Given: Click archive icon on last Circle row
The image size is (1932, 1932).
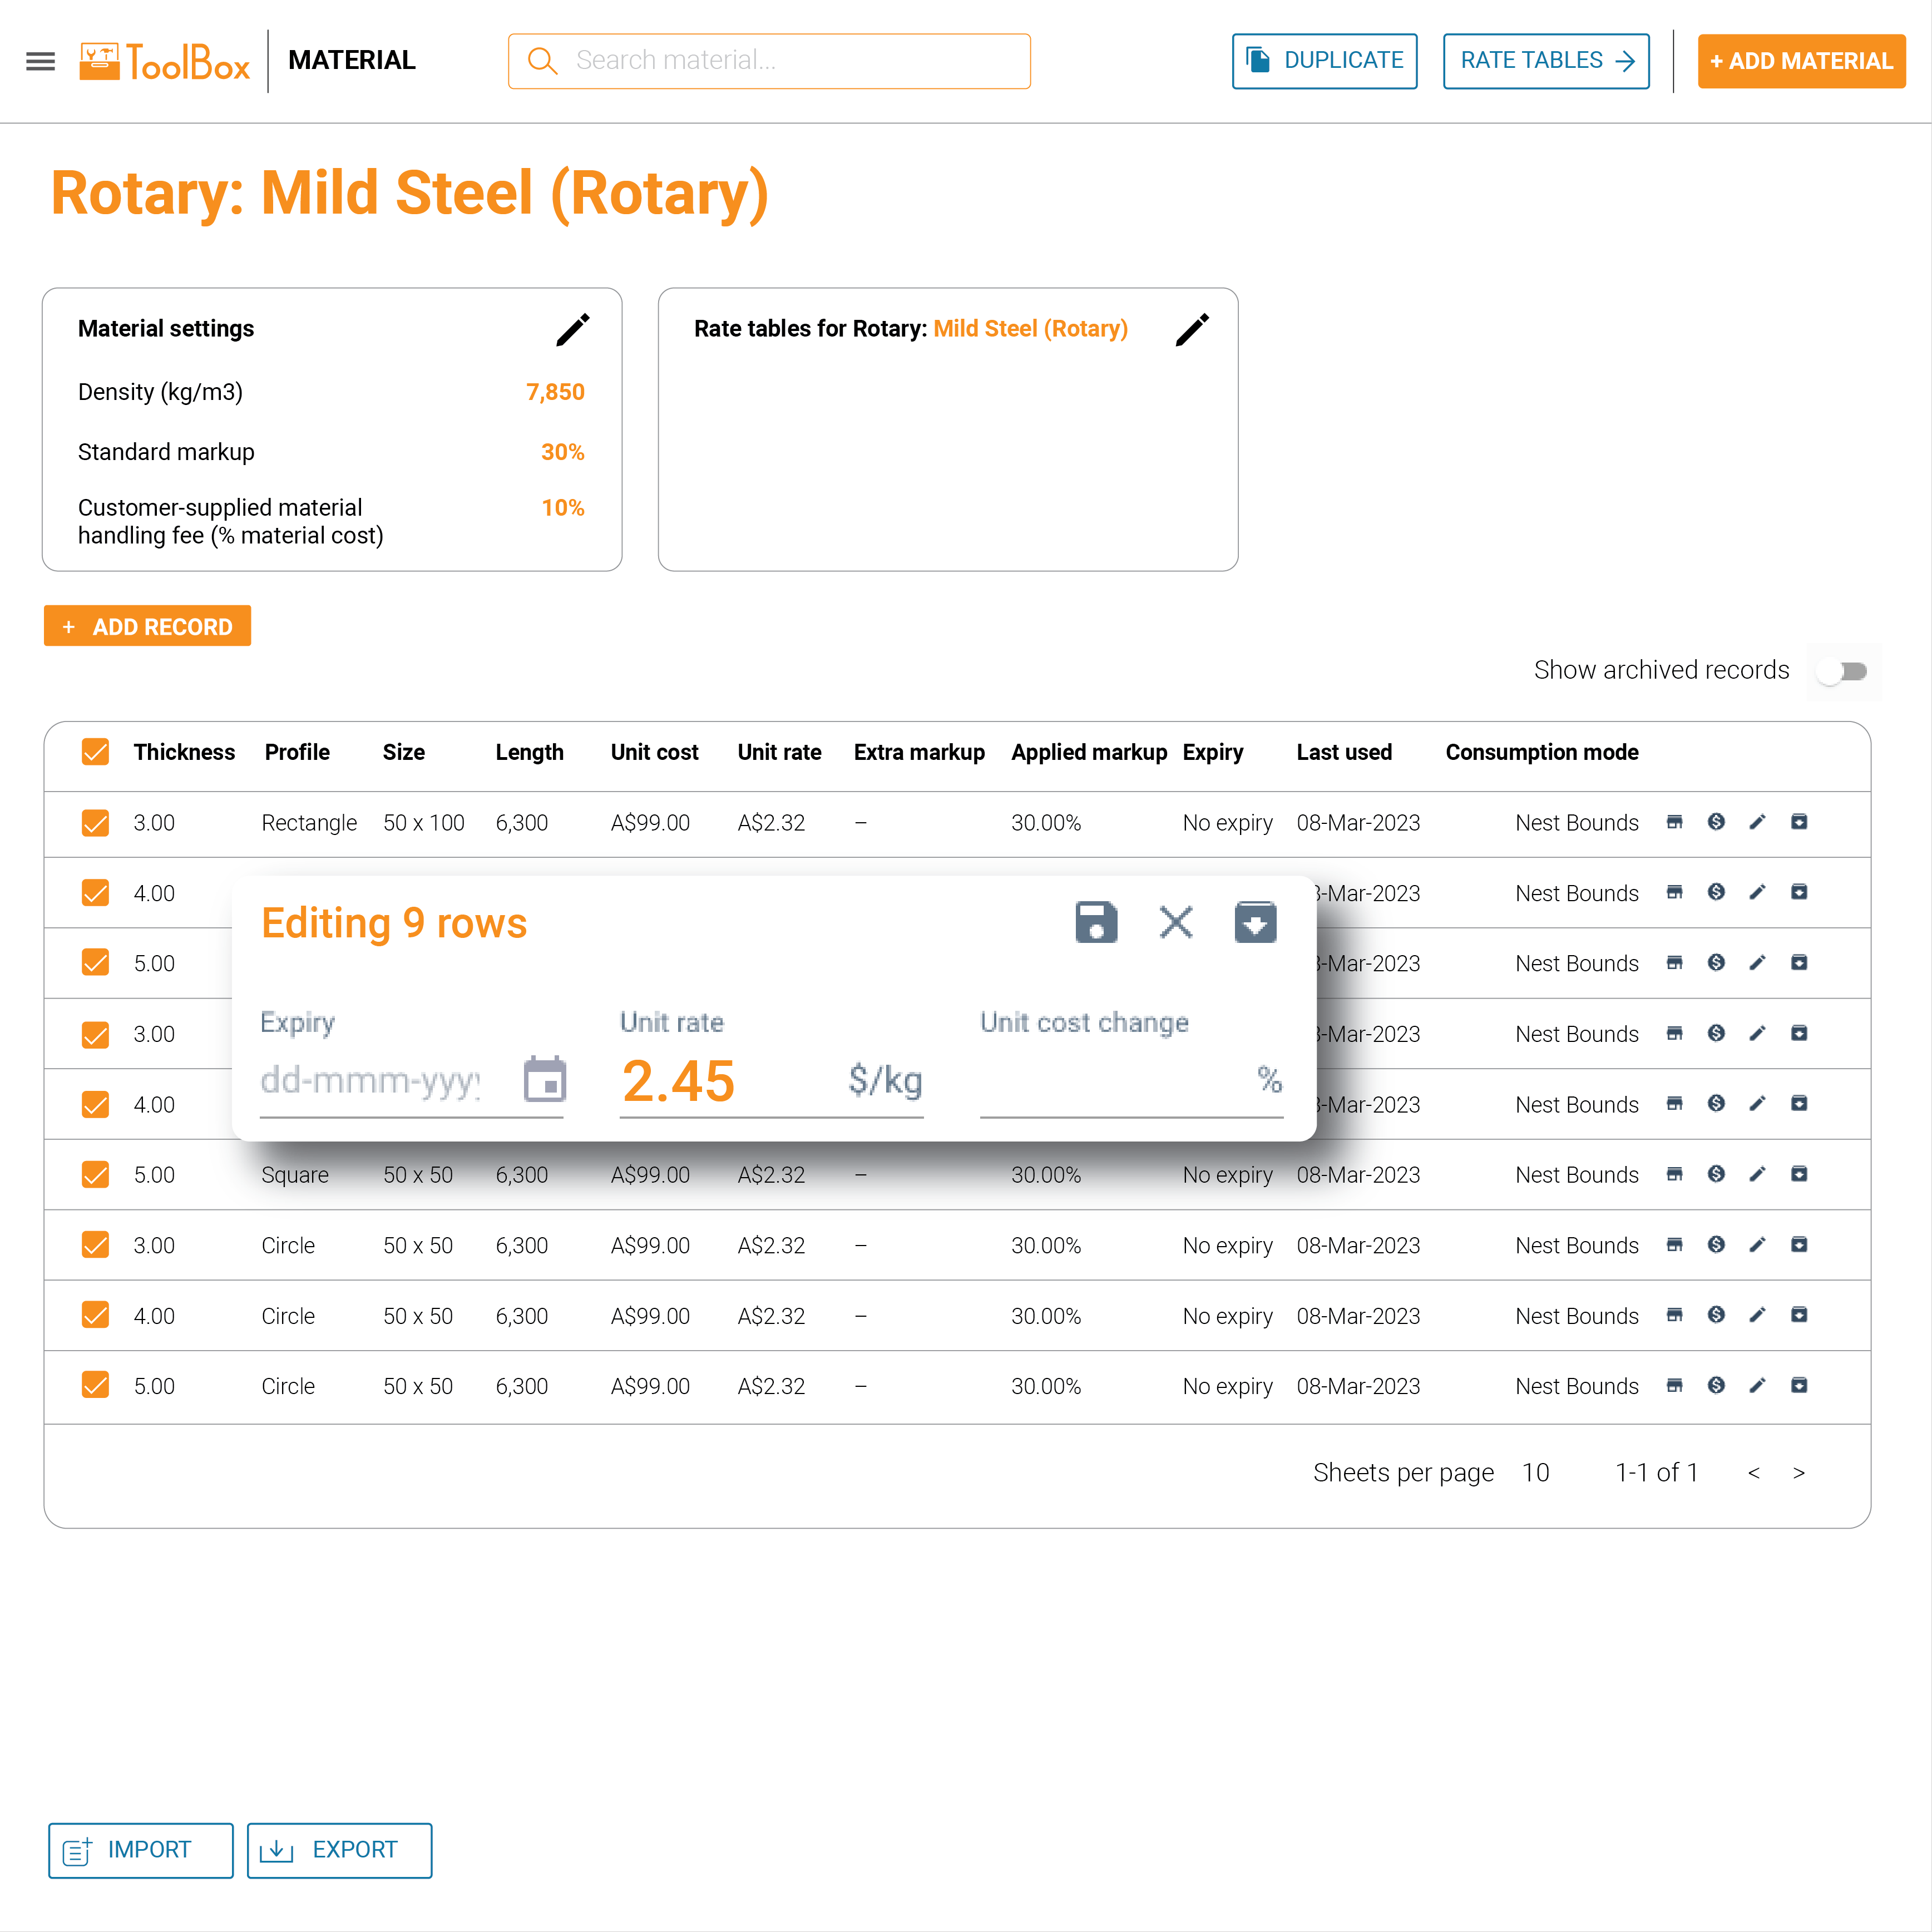Looking at the screenshot, I should (x=1799, y=1385).
